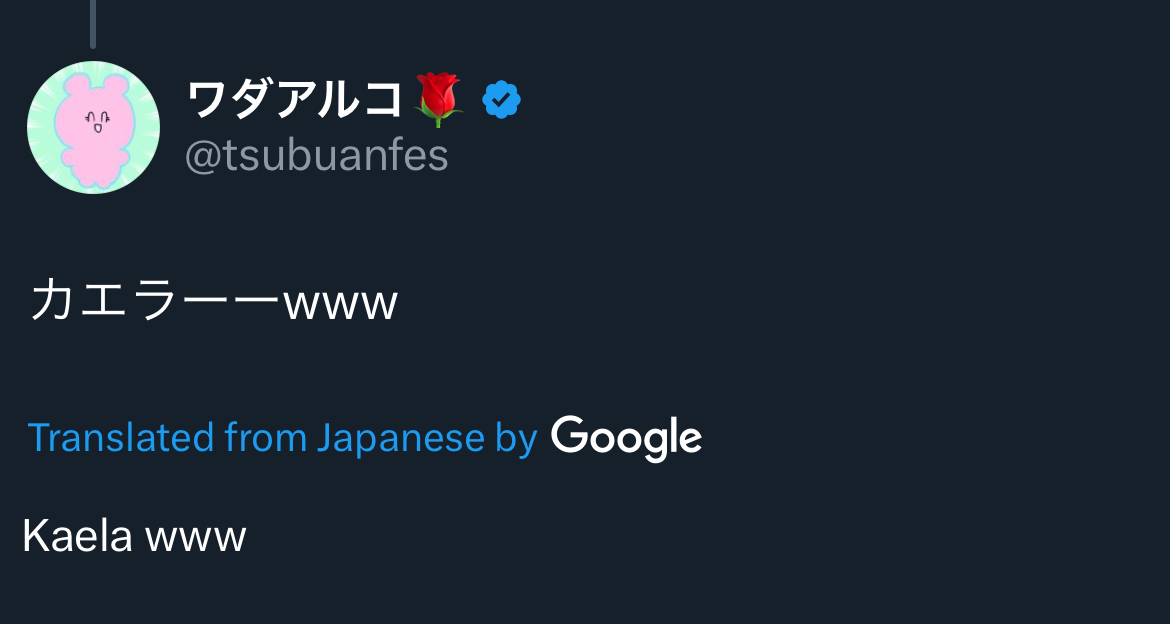This screenshot has height=624, width=1170.
Task: Click the Google logo
Action: pyautogui.click(x=626, y=438)
